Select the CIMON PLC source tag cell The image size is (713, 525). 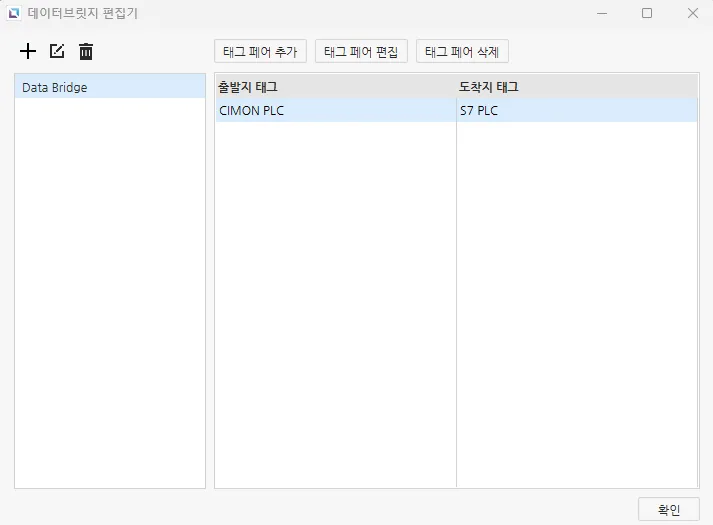[x=335, y=111]
